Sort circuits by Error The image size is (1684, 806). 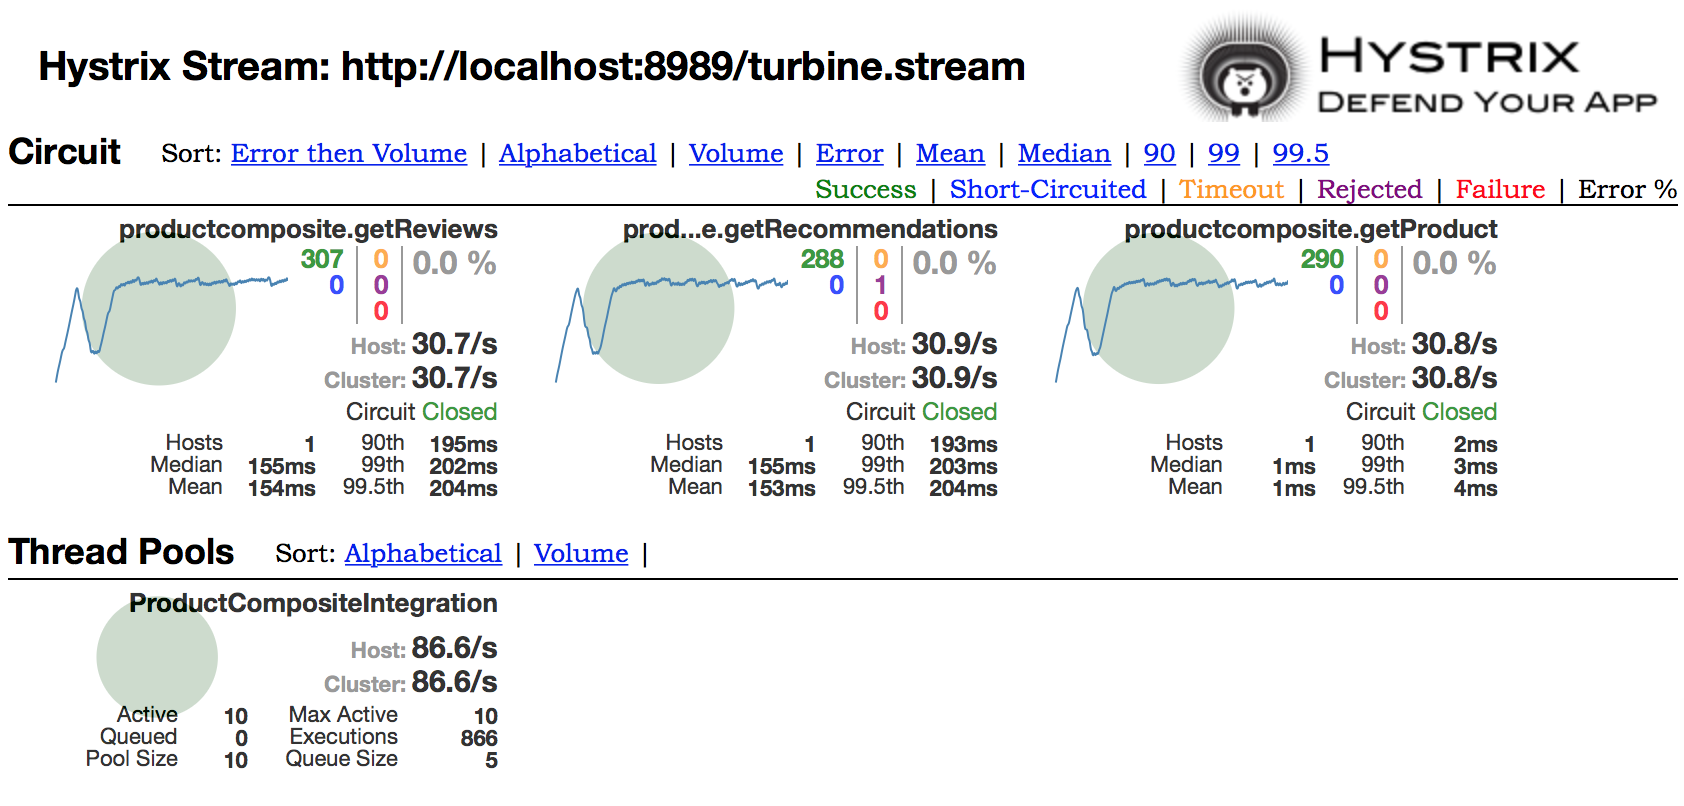tap(850, 153)
